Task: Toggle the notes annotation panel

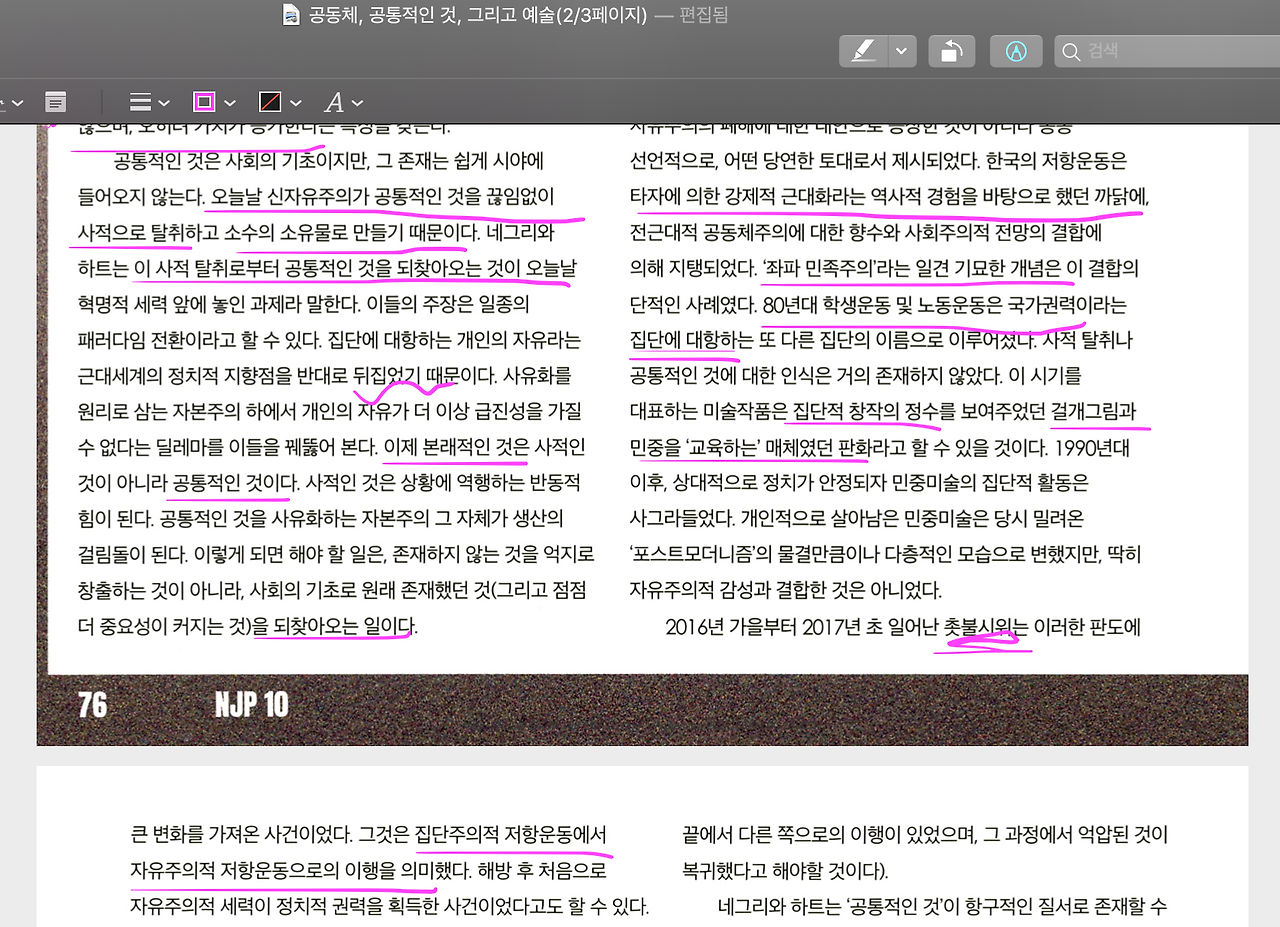Action: tap(55, 101)
